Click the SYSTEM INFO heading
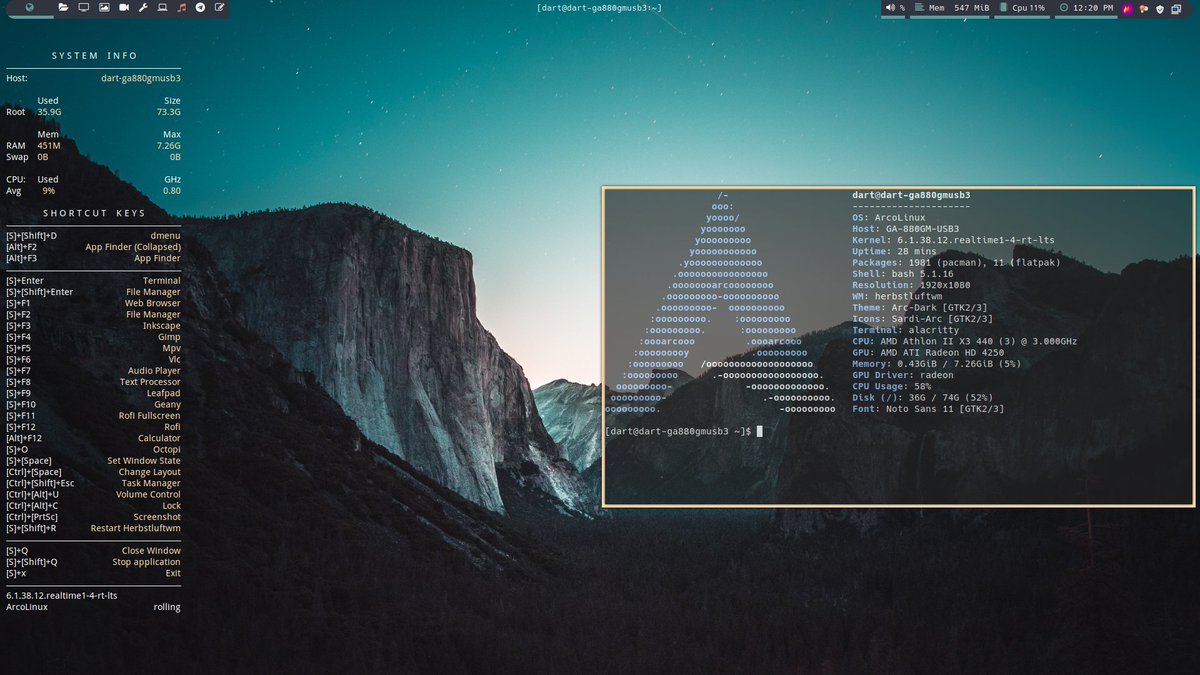This screenshot has width=1200, height=675. 95,56
